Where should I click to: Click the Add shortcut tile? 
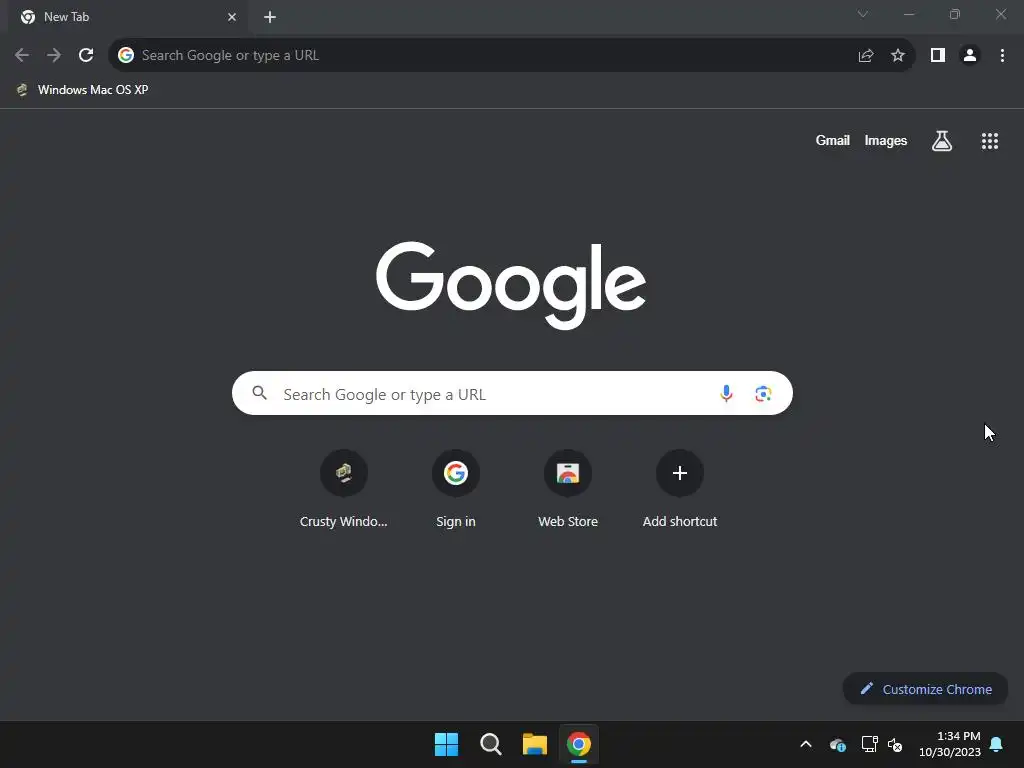[680, 489]
